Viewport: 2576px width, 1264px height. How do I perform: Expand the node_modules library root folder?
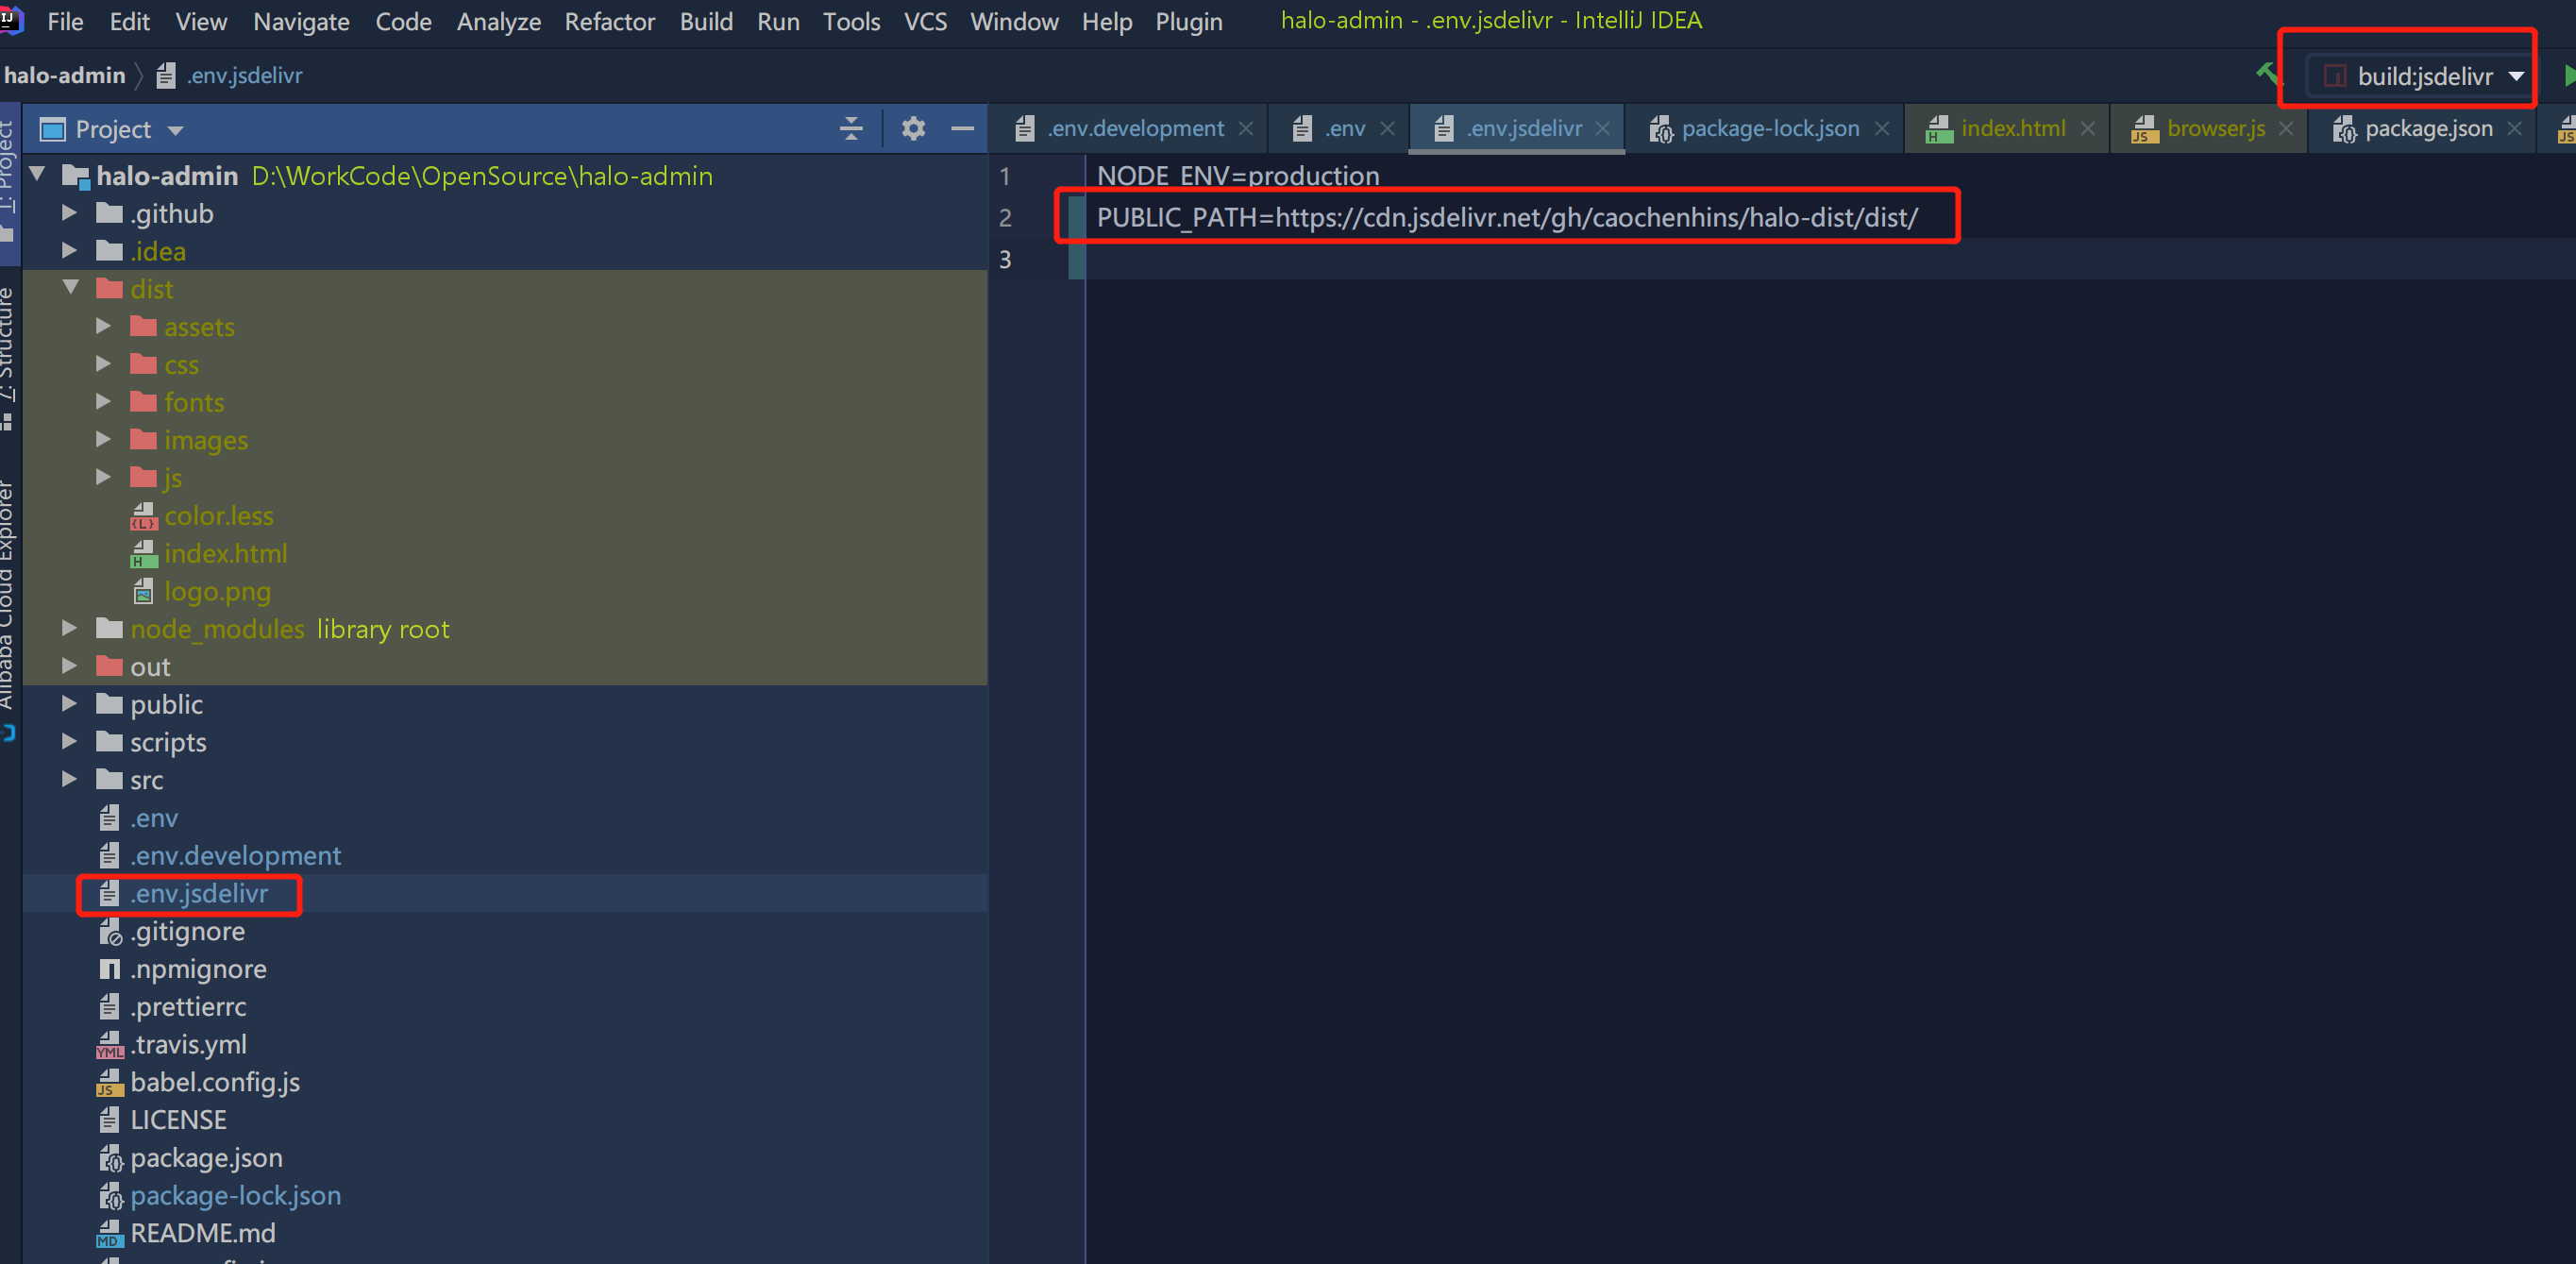(69, 628)
